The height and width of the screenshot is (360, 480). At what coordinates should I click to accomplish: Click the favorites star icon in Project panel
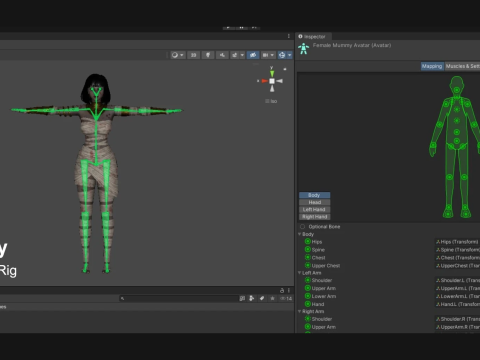coord(272,298)
